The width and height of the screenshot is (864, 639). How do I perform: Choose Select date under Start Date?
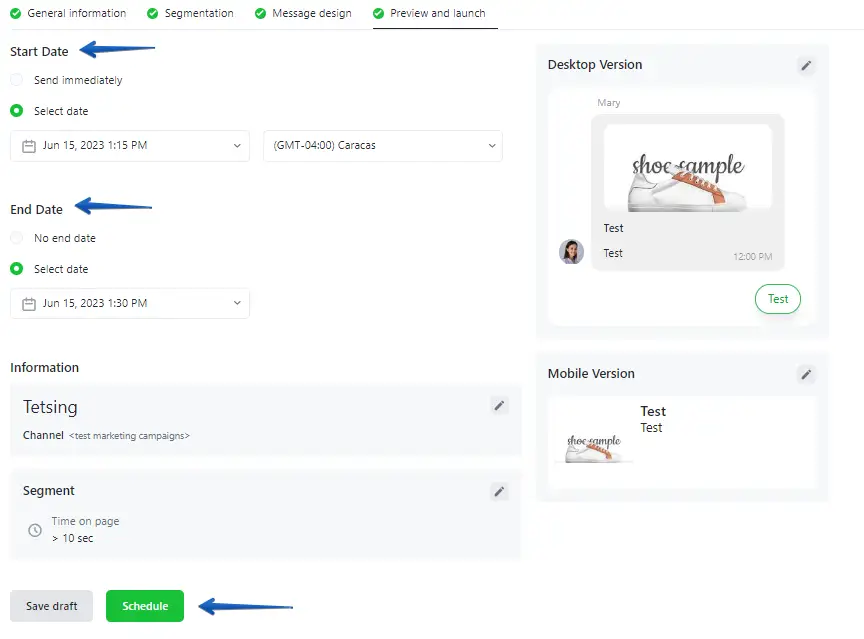point(17,111)
